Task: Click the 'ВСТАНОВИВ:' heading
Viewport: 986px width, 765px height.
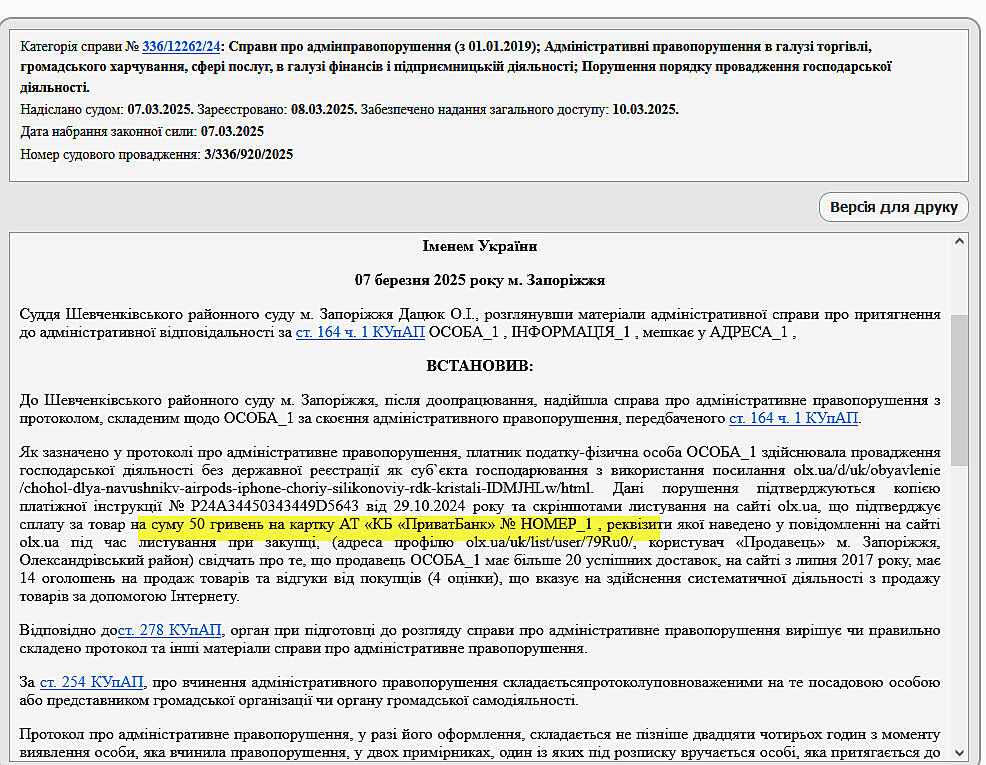Action: click(x=480, y=366)
